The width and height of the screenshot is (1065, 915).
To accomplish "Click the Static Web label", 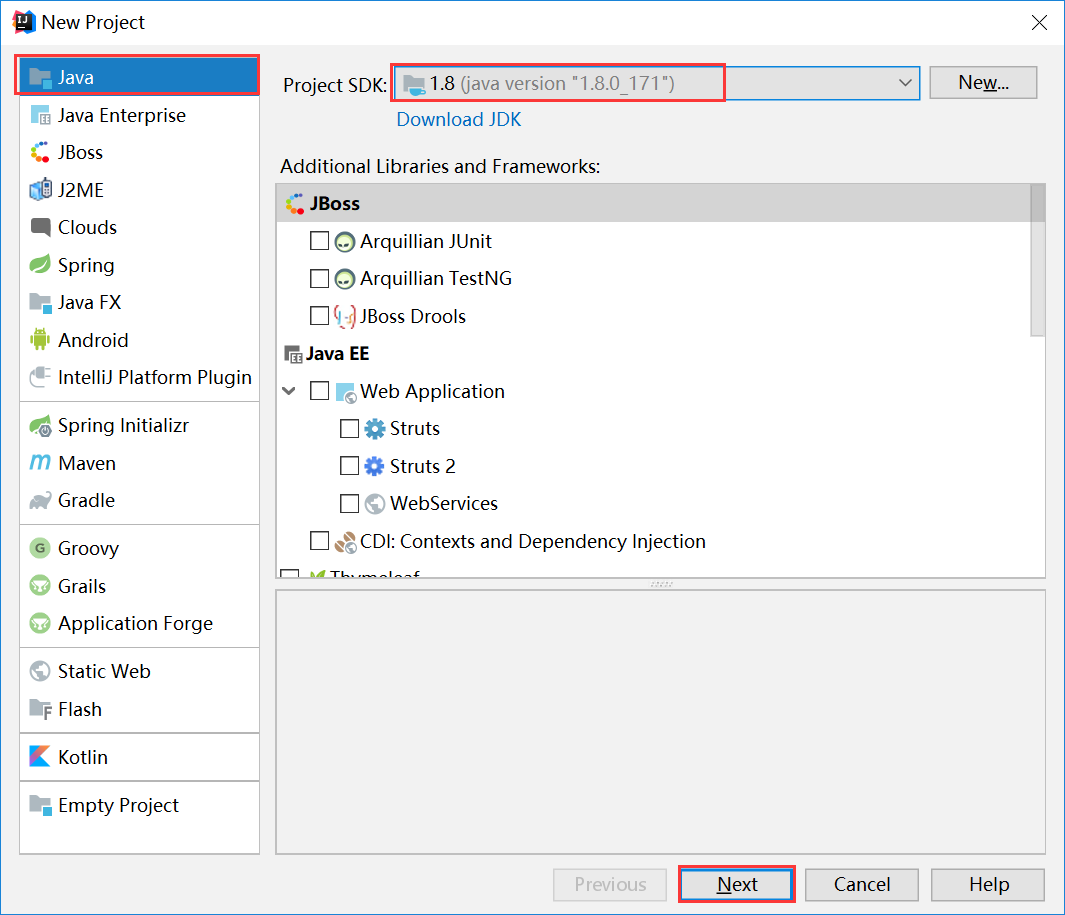I will click(104, 671).
